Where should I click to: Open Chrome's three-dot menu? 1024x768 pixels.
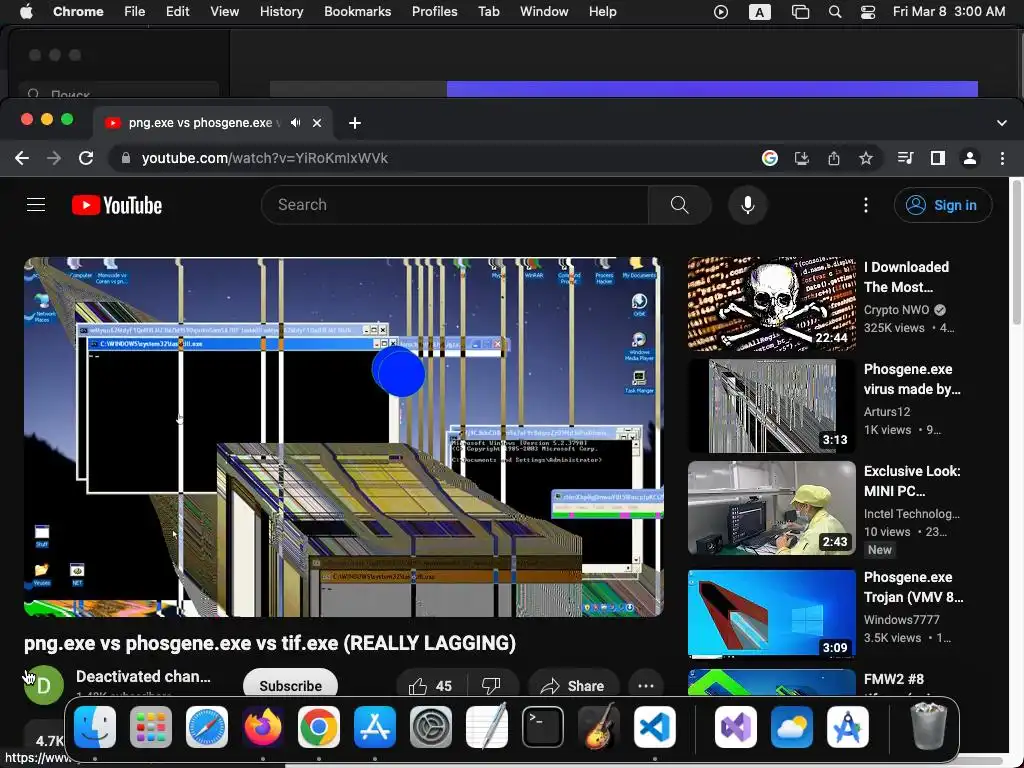click(x=1002, y=158)
